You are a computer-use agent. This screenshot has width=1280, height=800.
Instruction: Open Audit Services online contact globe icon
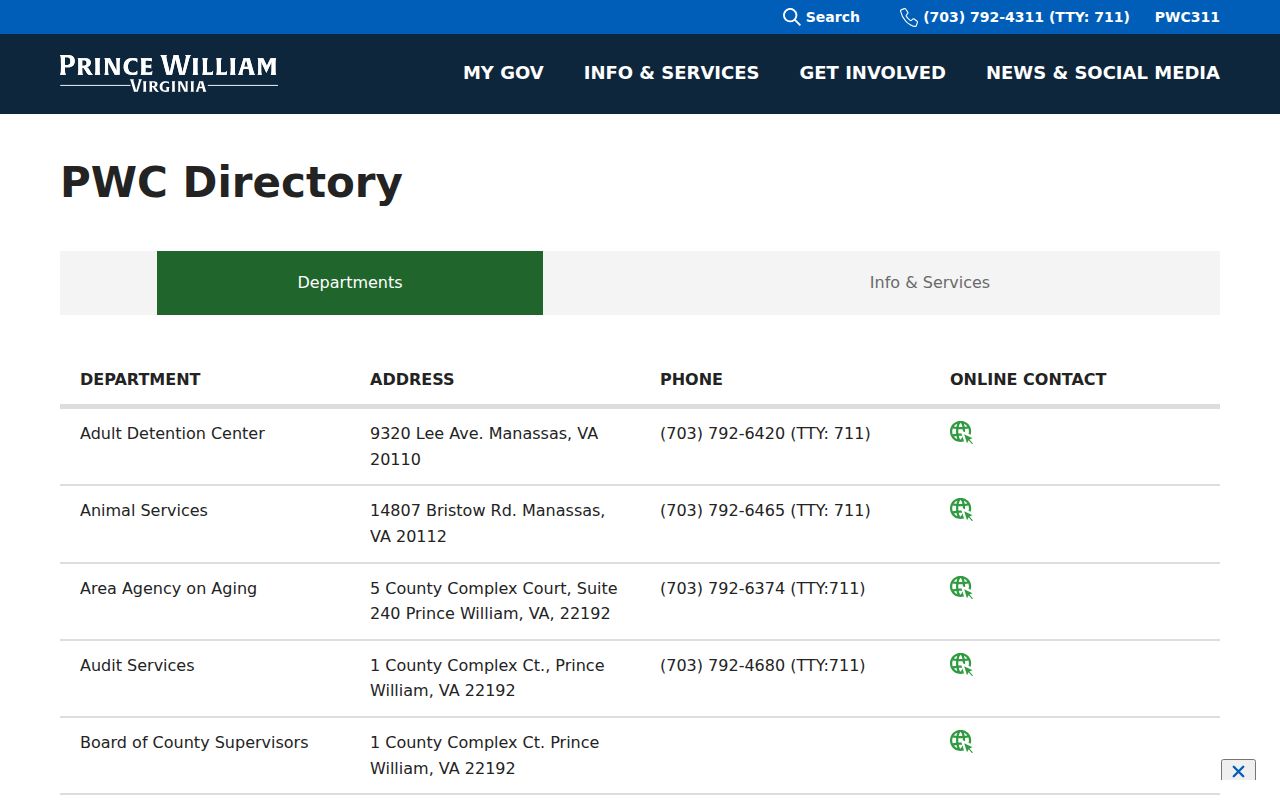pyautogui.click(x=961, y=664)
